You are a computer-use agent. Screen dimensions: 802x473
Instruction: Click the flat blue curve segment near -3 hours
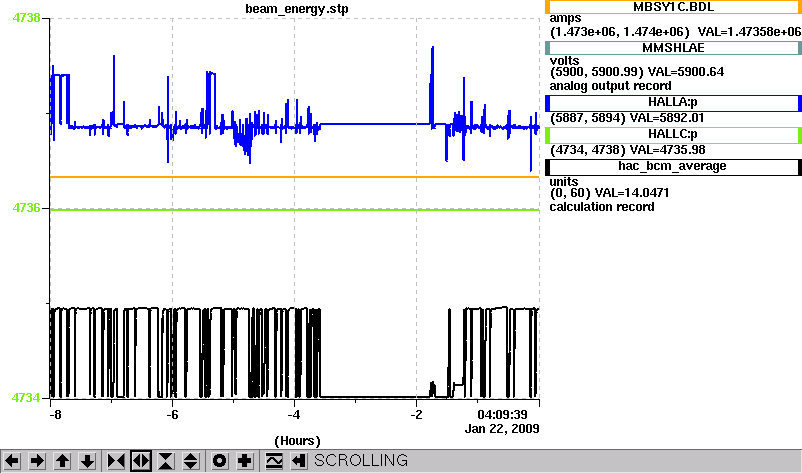375,124
